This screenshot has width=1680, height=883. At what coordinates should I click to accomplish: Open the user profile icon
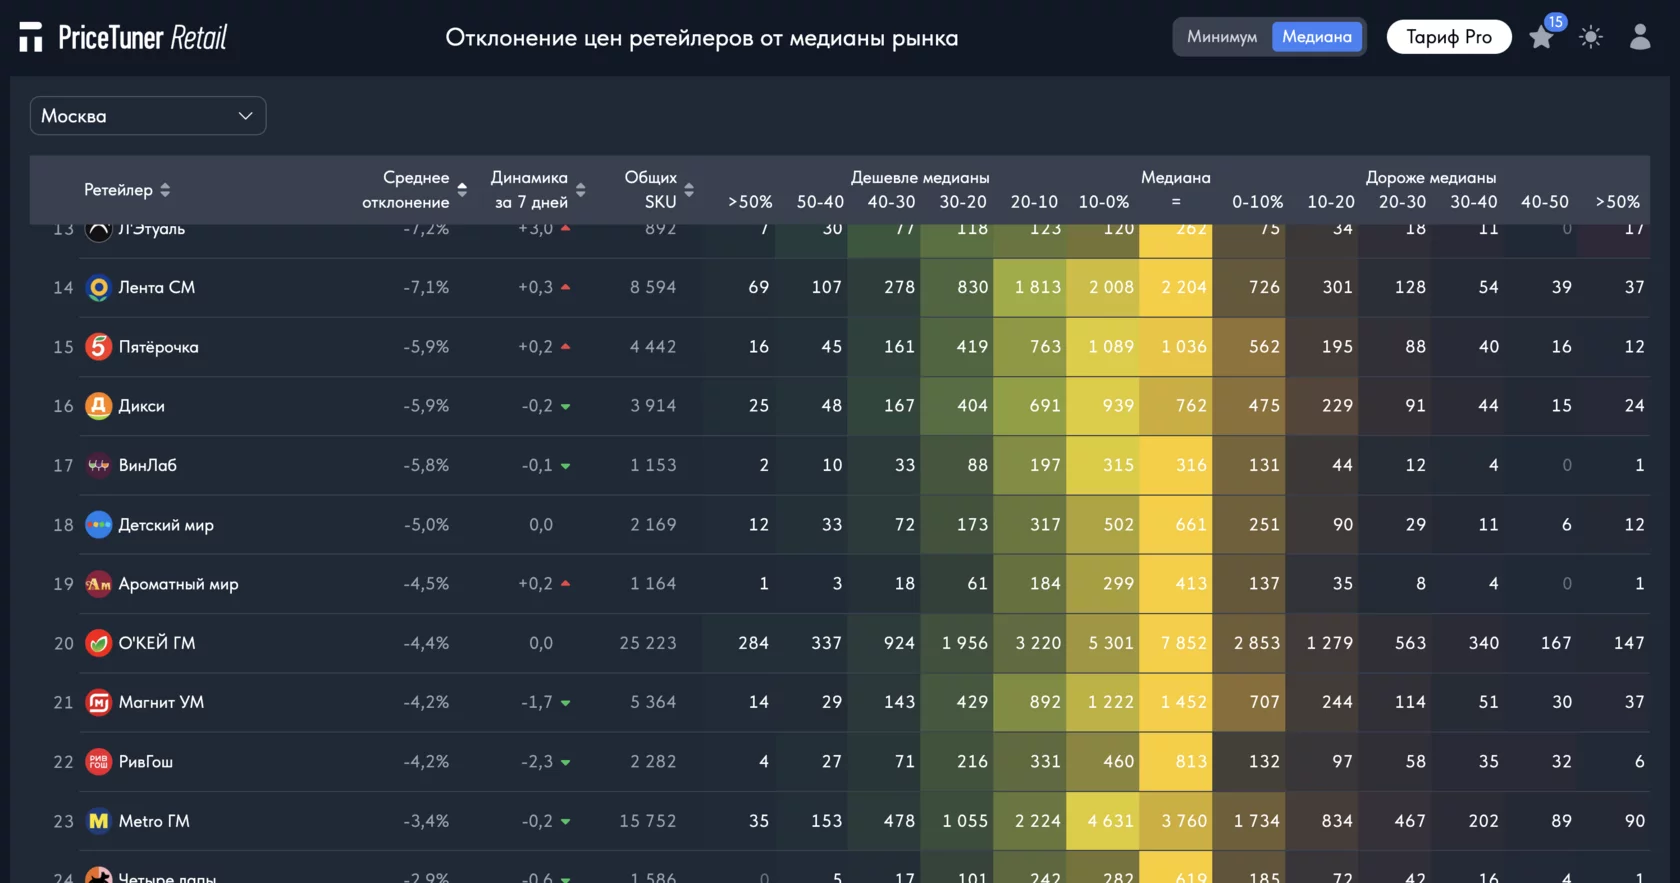pyautogui.click(x=1640, y=38)
